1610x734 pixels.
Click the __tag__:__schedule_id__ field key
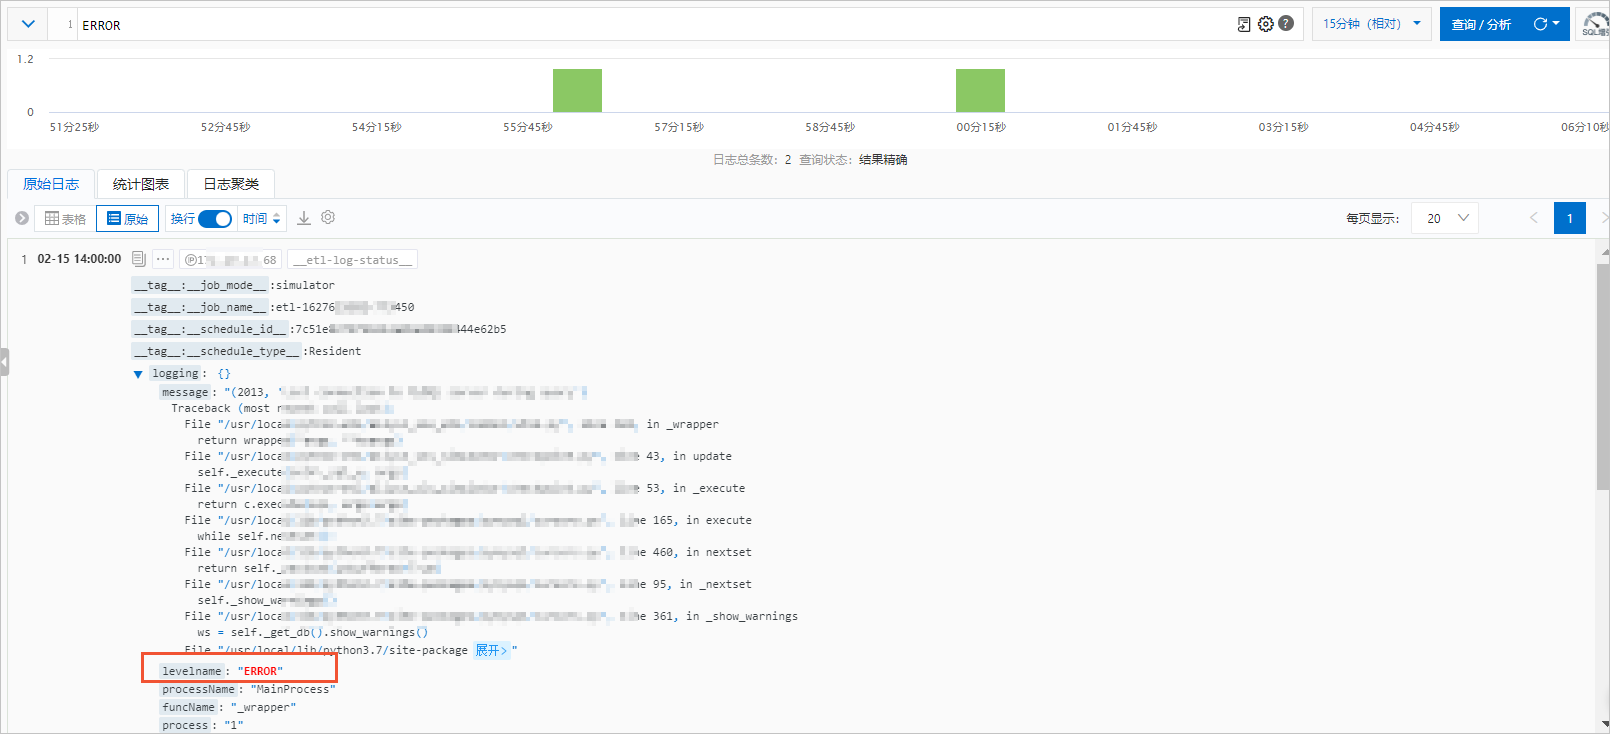pos(211,329)
